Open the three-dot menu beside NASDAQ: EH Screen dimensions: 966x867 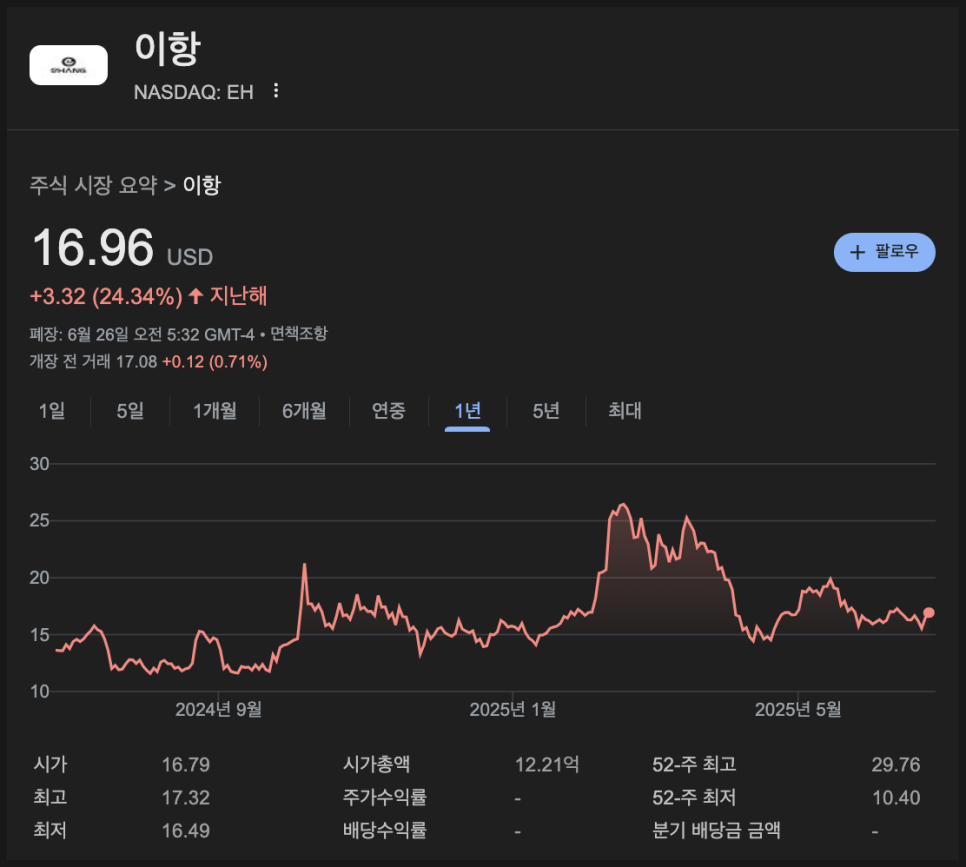(276, 91)
